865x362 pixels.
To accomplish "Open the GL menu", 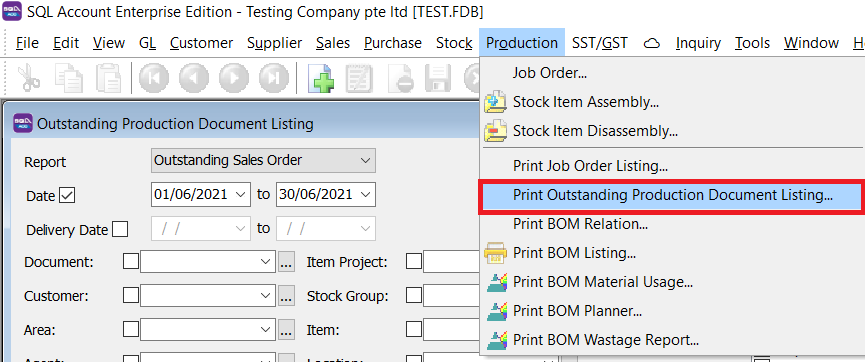I will (147, 43).
